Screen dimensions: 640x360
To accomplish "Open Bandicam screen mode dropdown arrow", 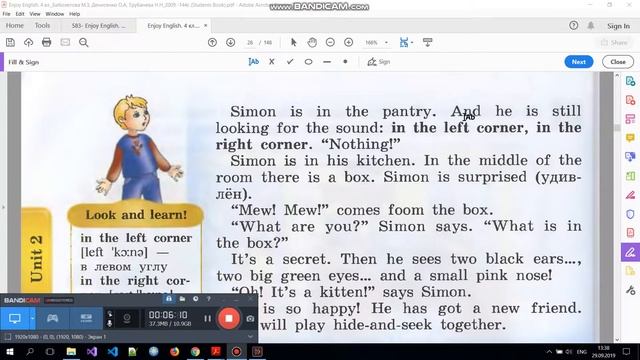I will 32,318.
